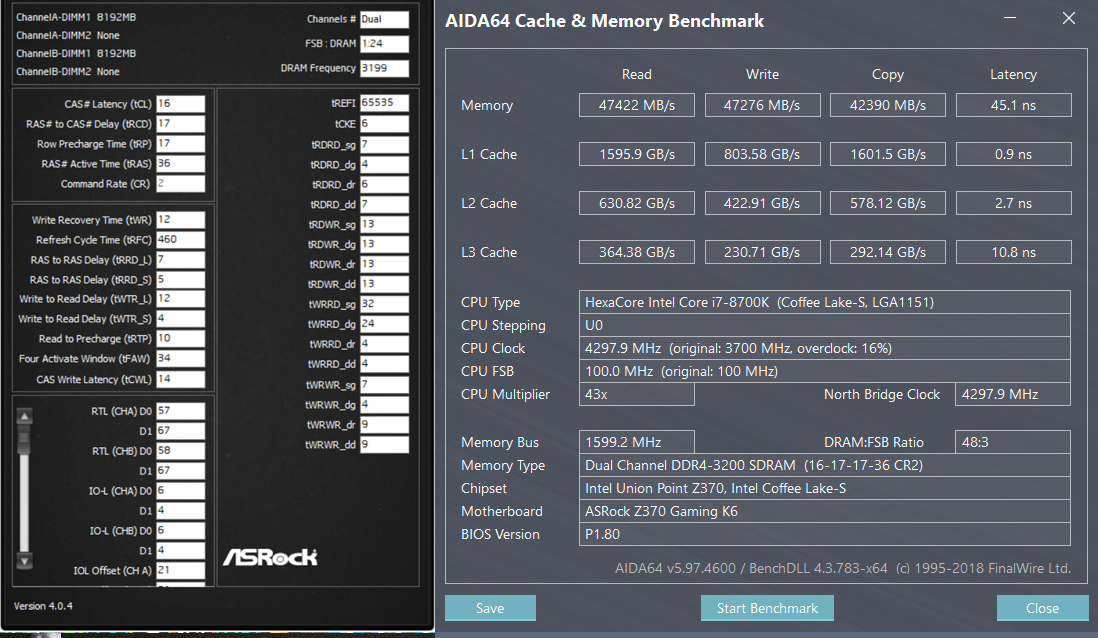This screenshot has width=1098, height=638.
Task: Click the ASRock logo
Action: click(x=270, y=557)
